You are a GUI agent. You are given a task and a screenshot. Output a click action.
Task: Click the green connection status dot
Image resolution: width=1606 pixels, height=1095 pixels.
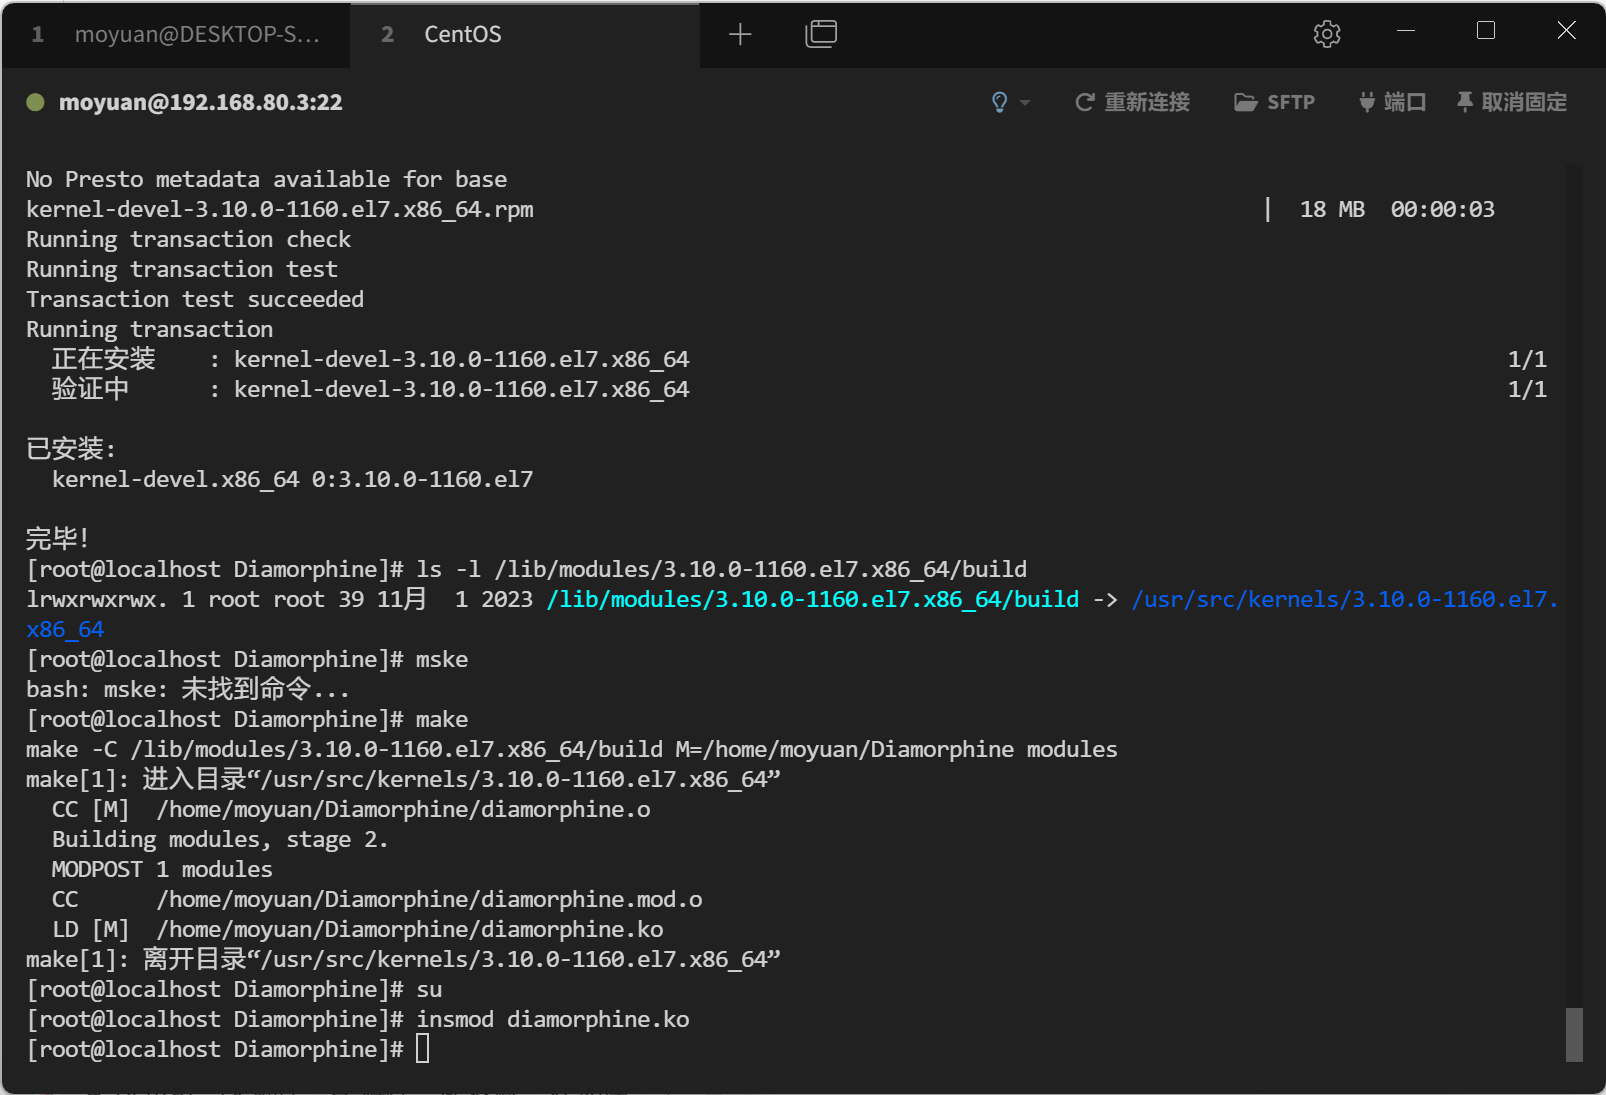coord(35,102)
